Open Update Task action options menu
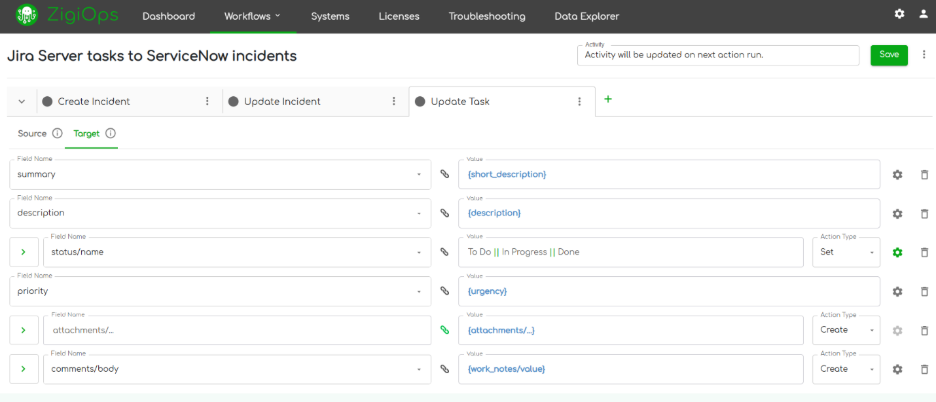The width and height of the screenshot is (936, 402). [x=579, y=102]
